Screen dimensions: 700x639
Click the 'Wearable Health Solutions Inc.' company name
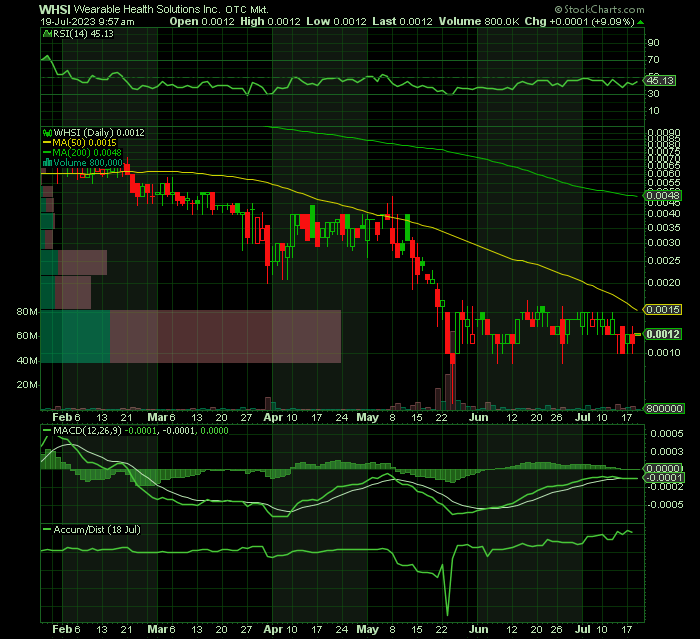click(x=147, y=9)
